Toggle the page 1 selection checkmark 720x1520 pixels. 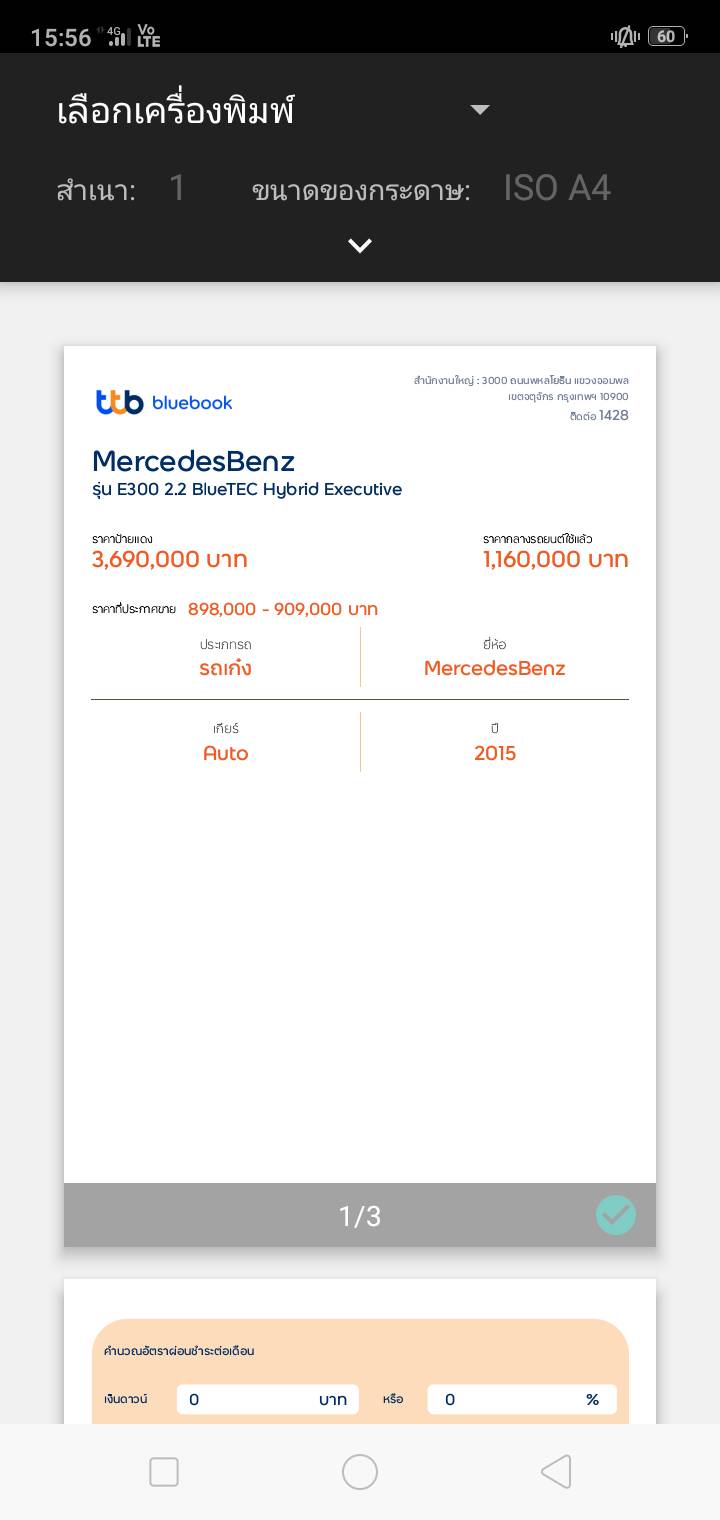pyautogui.click(x=616, y=1215)
